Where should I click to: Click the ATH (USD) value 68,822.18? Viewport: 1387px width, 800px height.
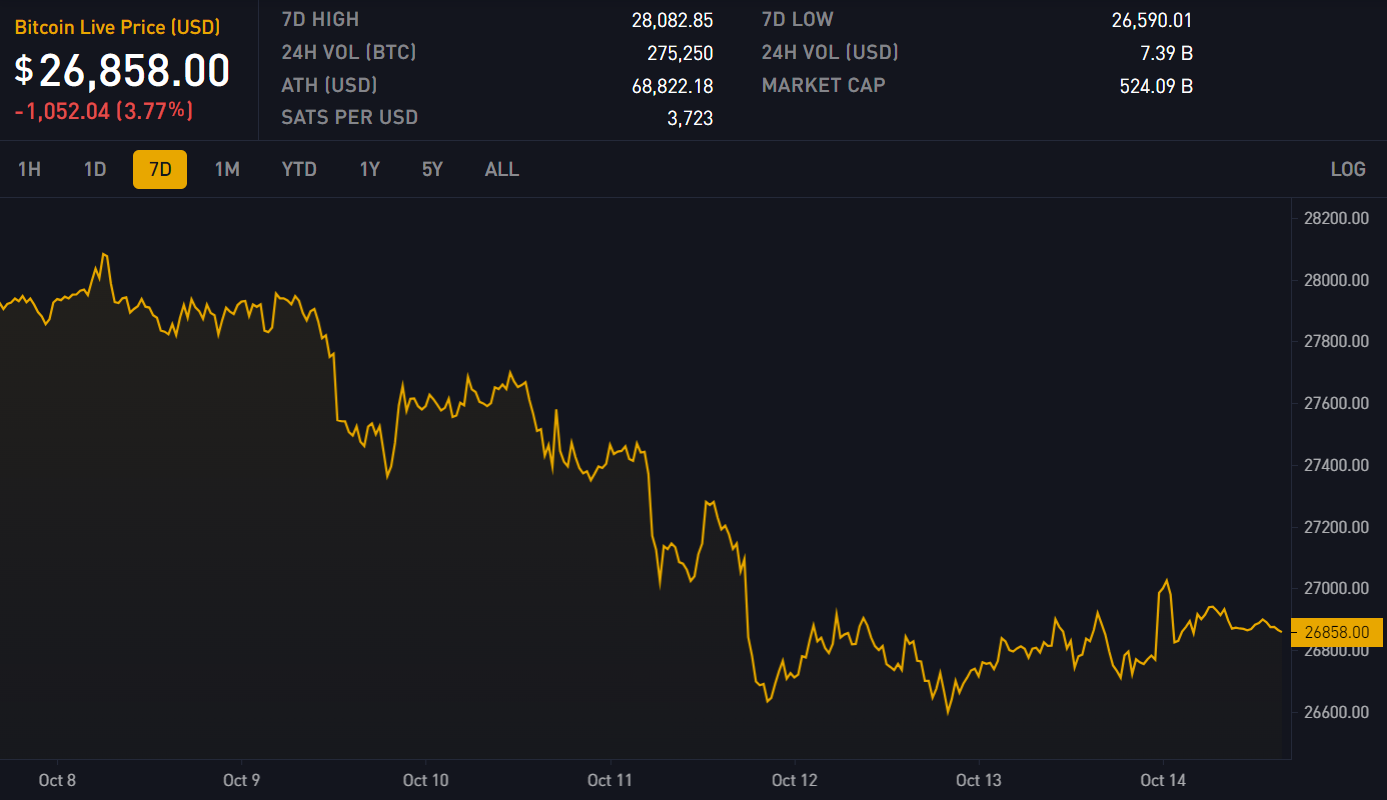tap(672, 86)
